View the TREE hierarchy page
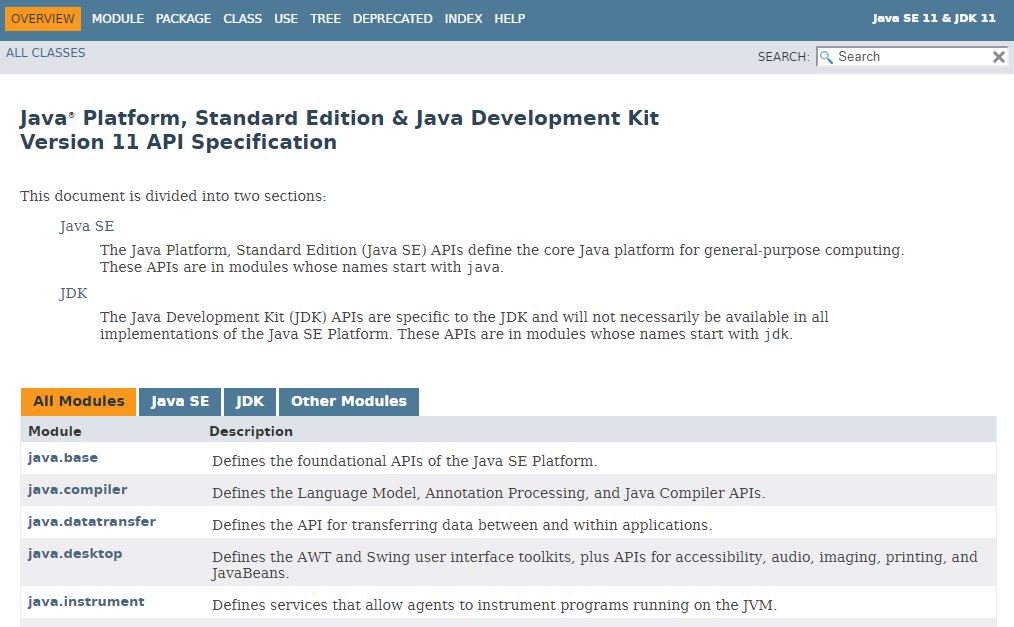Screen dimensions: 1014x627 point(325,19)
